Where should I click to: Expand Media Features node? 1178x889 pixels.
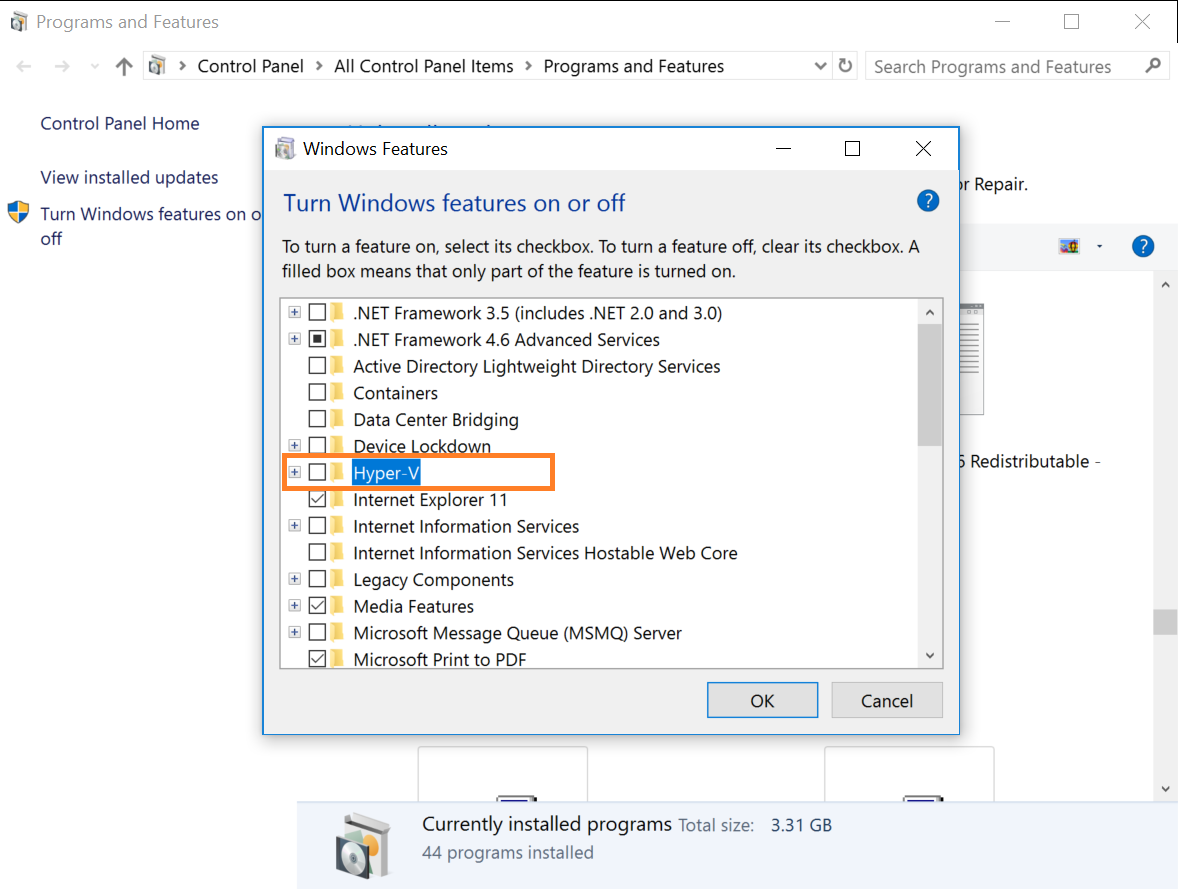click(x=294, y=606)
